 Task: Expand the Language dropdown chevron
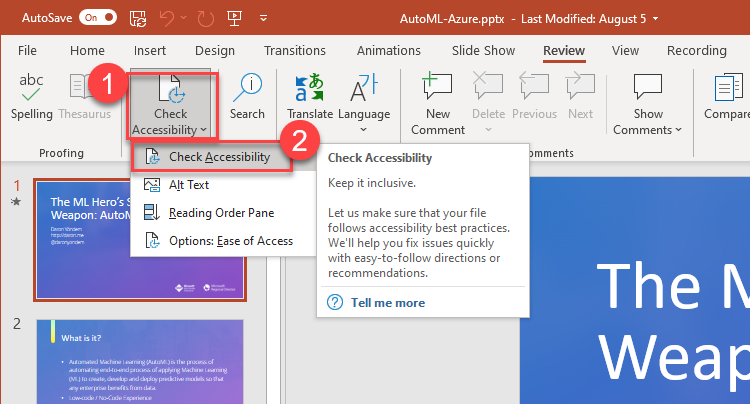[x=364, y=130]
